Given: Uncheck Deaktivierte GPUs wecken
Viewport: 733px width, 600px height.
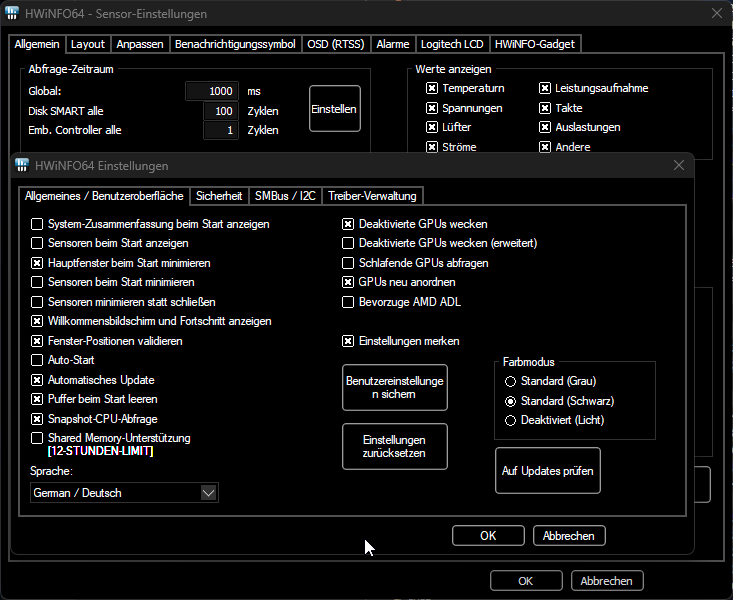Looking at the screenshot, I should click(348, 224).
